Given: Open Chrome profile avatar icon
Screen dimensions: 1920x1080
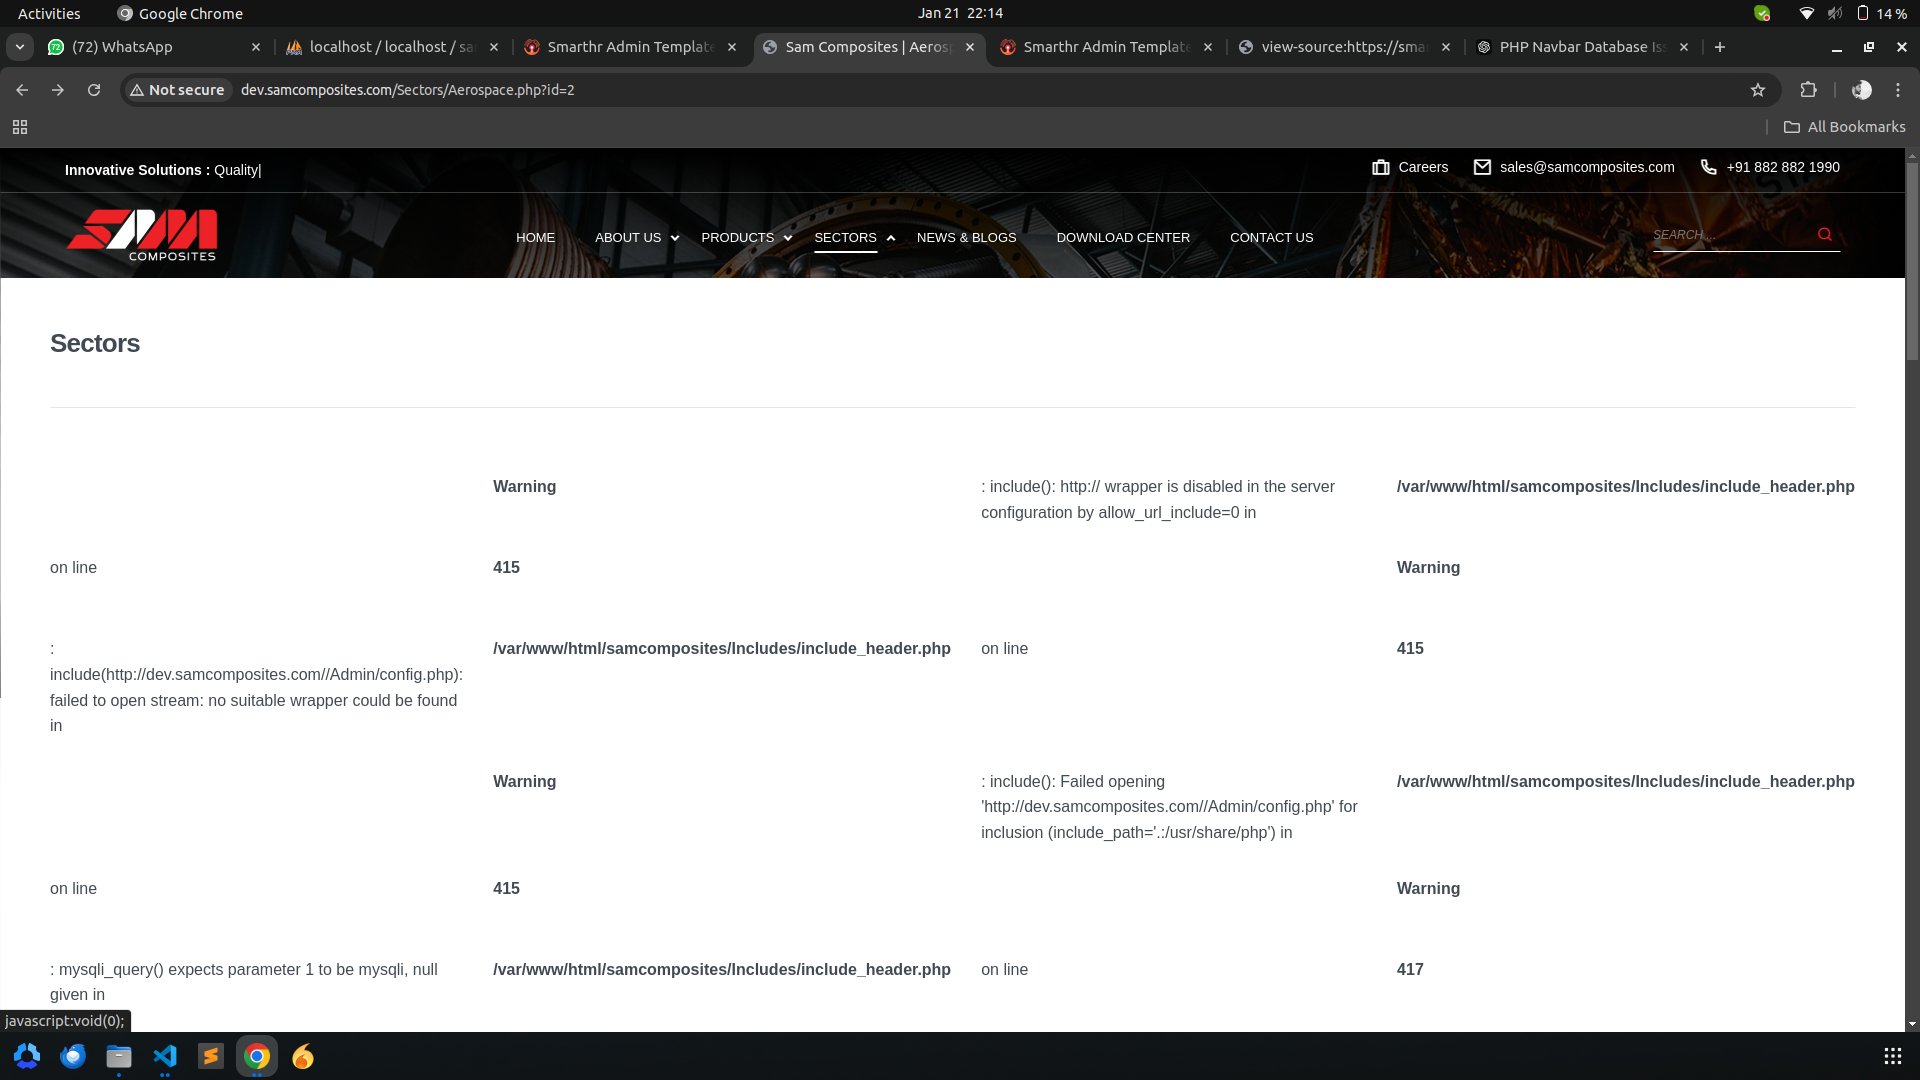Looking at the screenshot, I should click(x=1861, y=90).
